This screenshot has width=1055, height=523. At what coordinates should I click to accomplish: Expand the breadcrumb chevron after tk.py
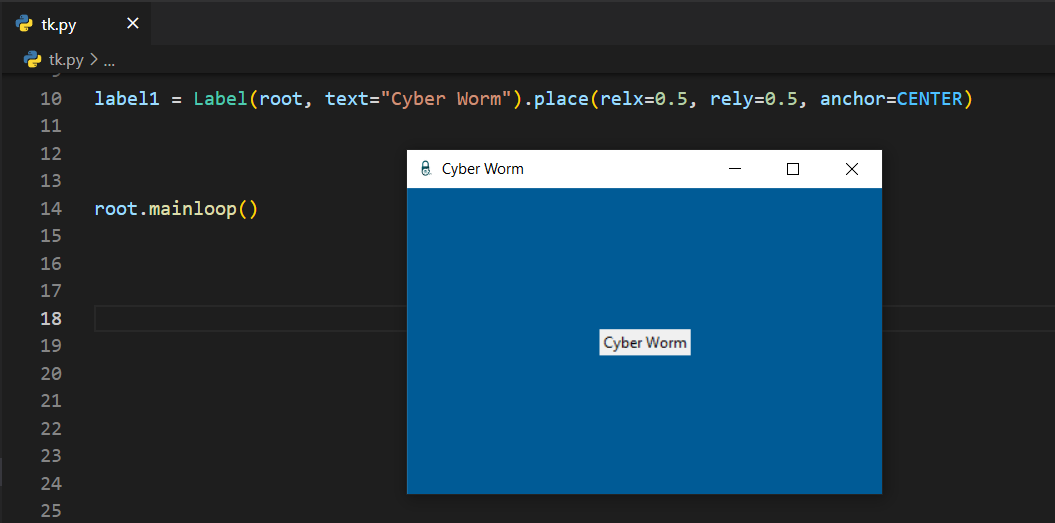(94, 60)
